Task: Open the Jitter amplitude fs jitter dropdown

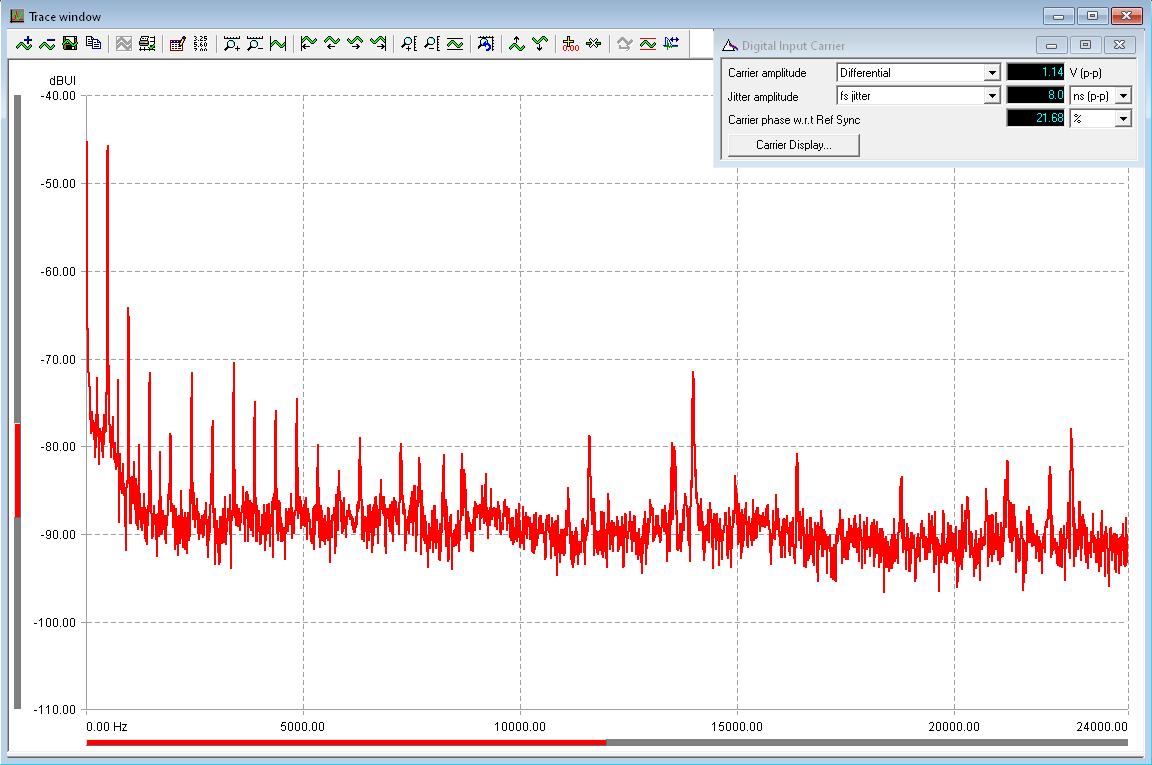Action: (991, 96)
